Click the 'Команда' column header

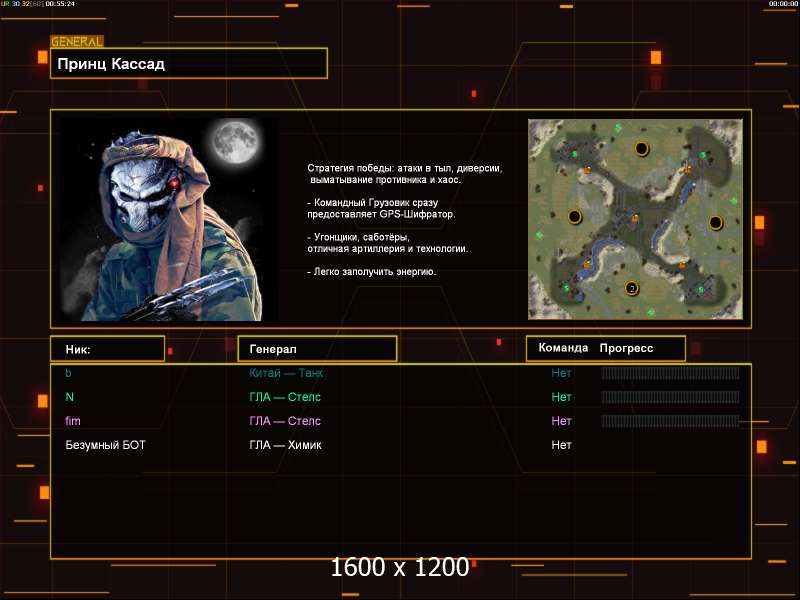(563, 348)
